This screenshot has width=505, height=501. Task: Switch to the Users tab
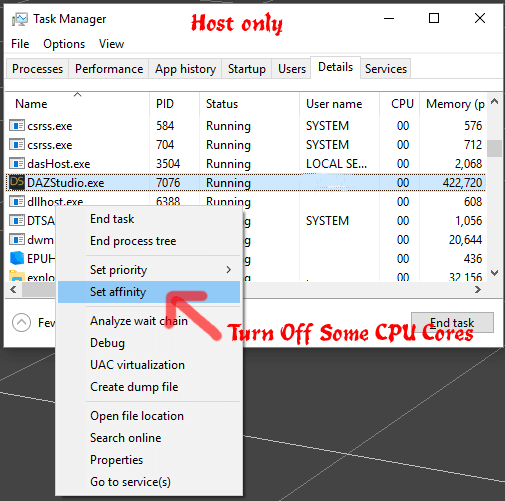(292, 69)
